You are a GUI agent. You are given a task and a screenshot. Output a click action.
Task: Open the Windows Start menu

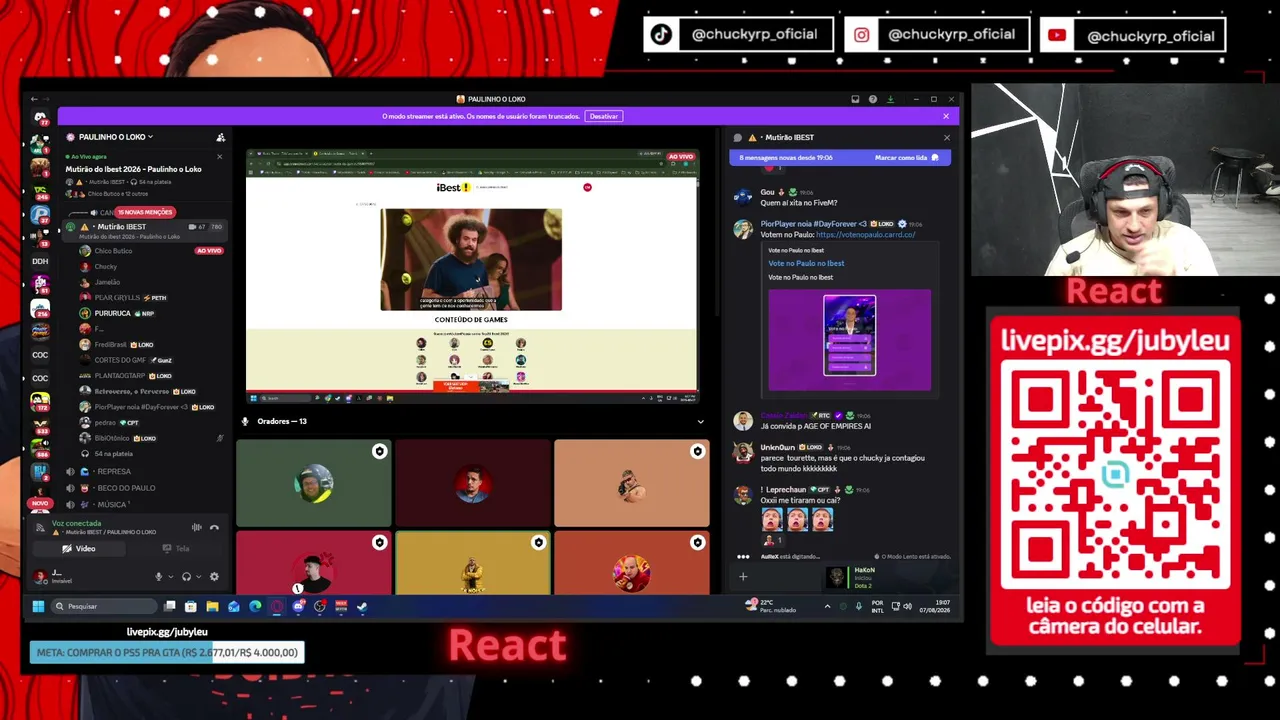pyautogui.click(x=38, y=606)
